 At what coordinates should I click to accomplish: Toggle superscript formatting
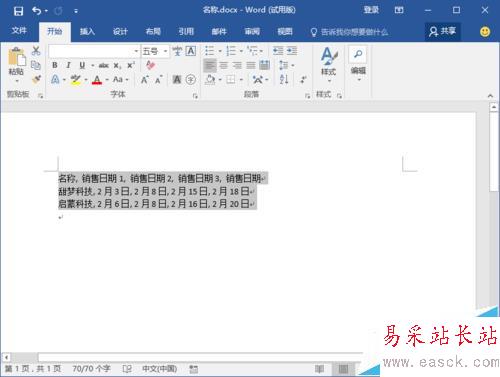[x=131, y=65]
